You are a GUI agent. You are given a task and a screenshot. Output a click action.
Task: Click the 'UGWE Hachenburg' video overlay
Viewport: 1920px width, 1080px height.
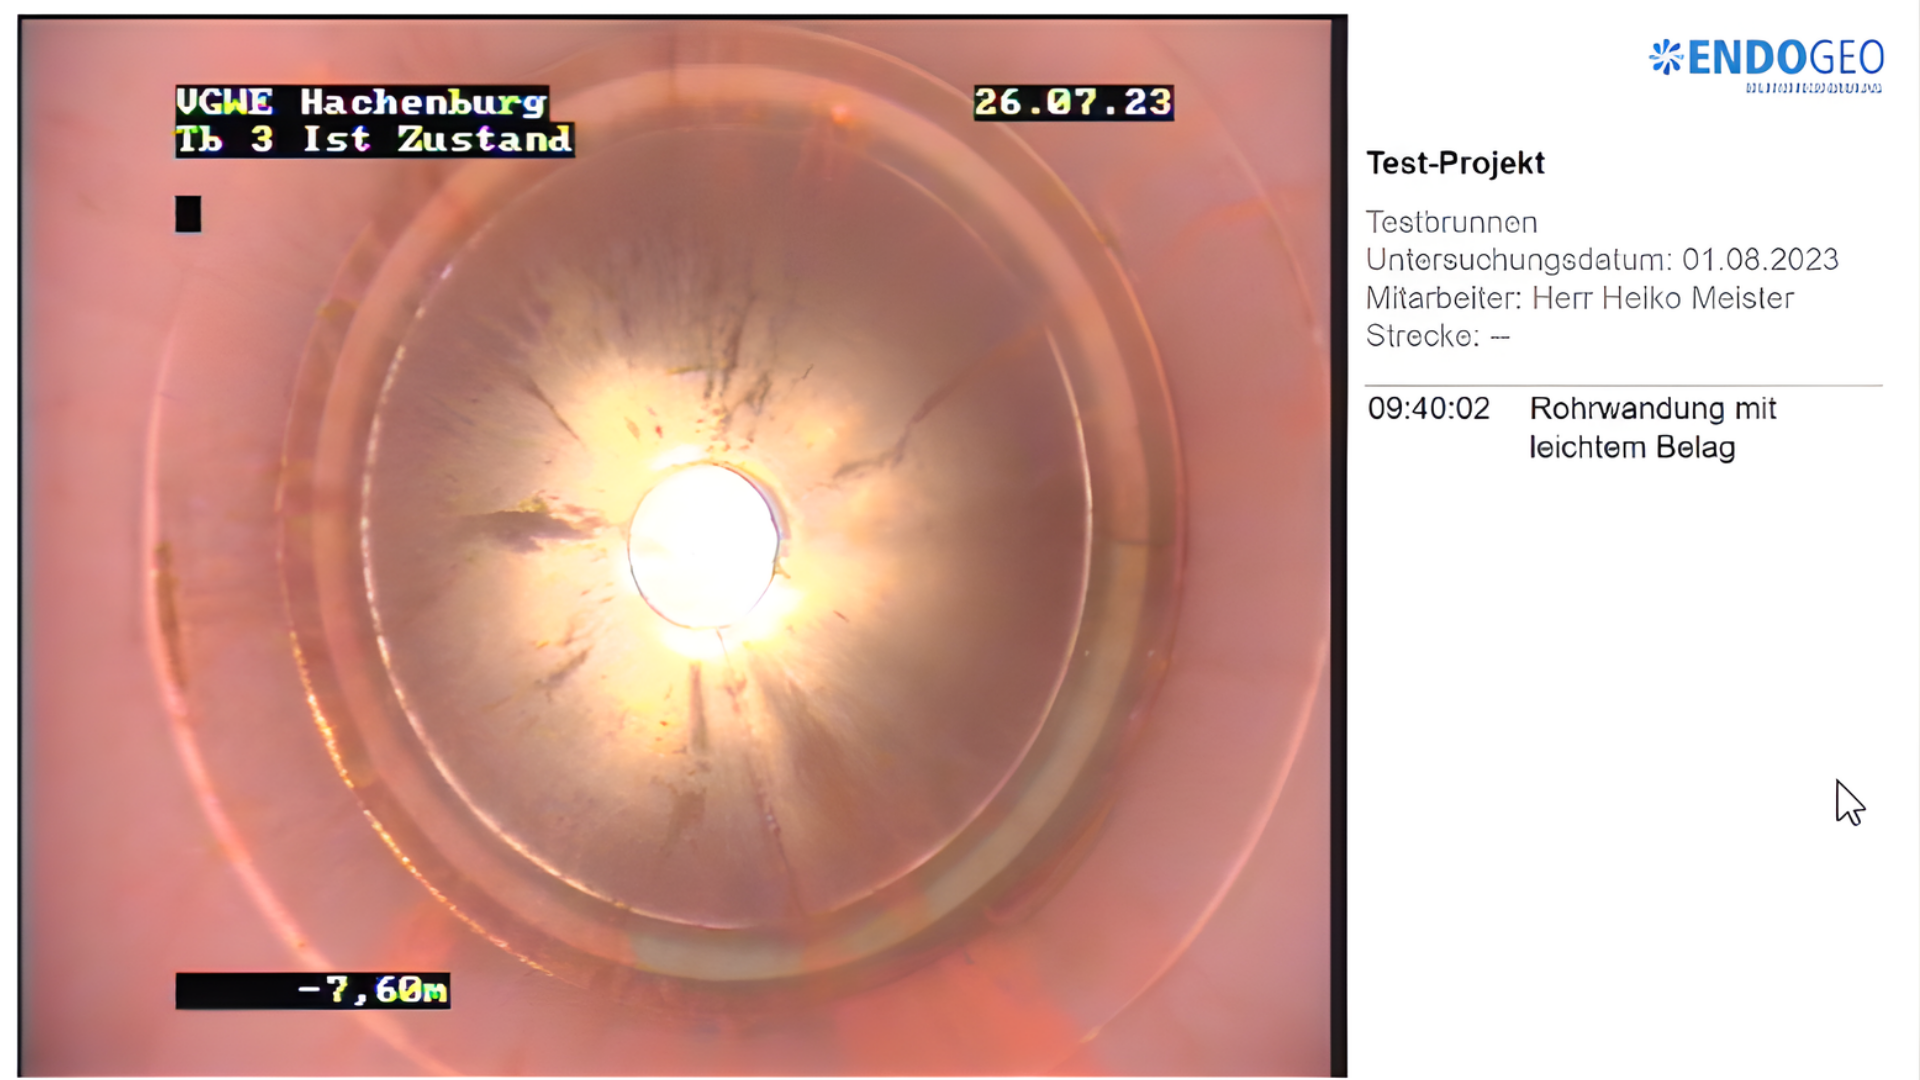coord(362,102)
